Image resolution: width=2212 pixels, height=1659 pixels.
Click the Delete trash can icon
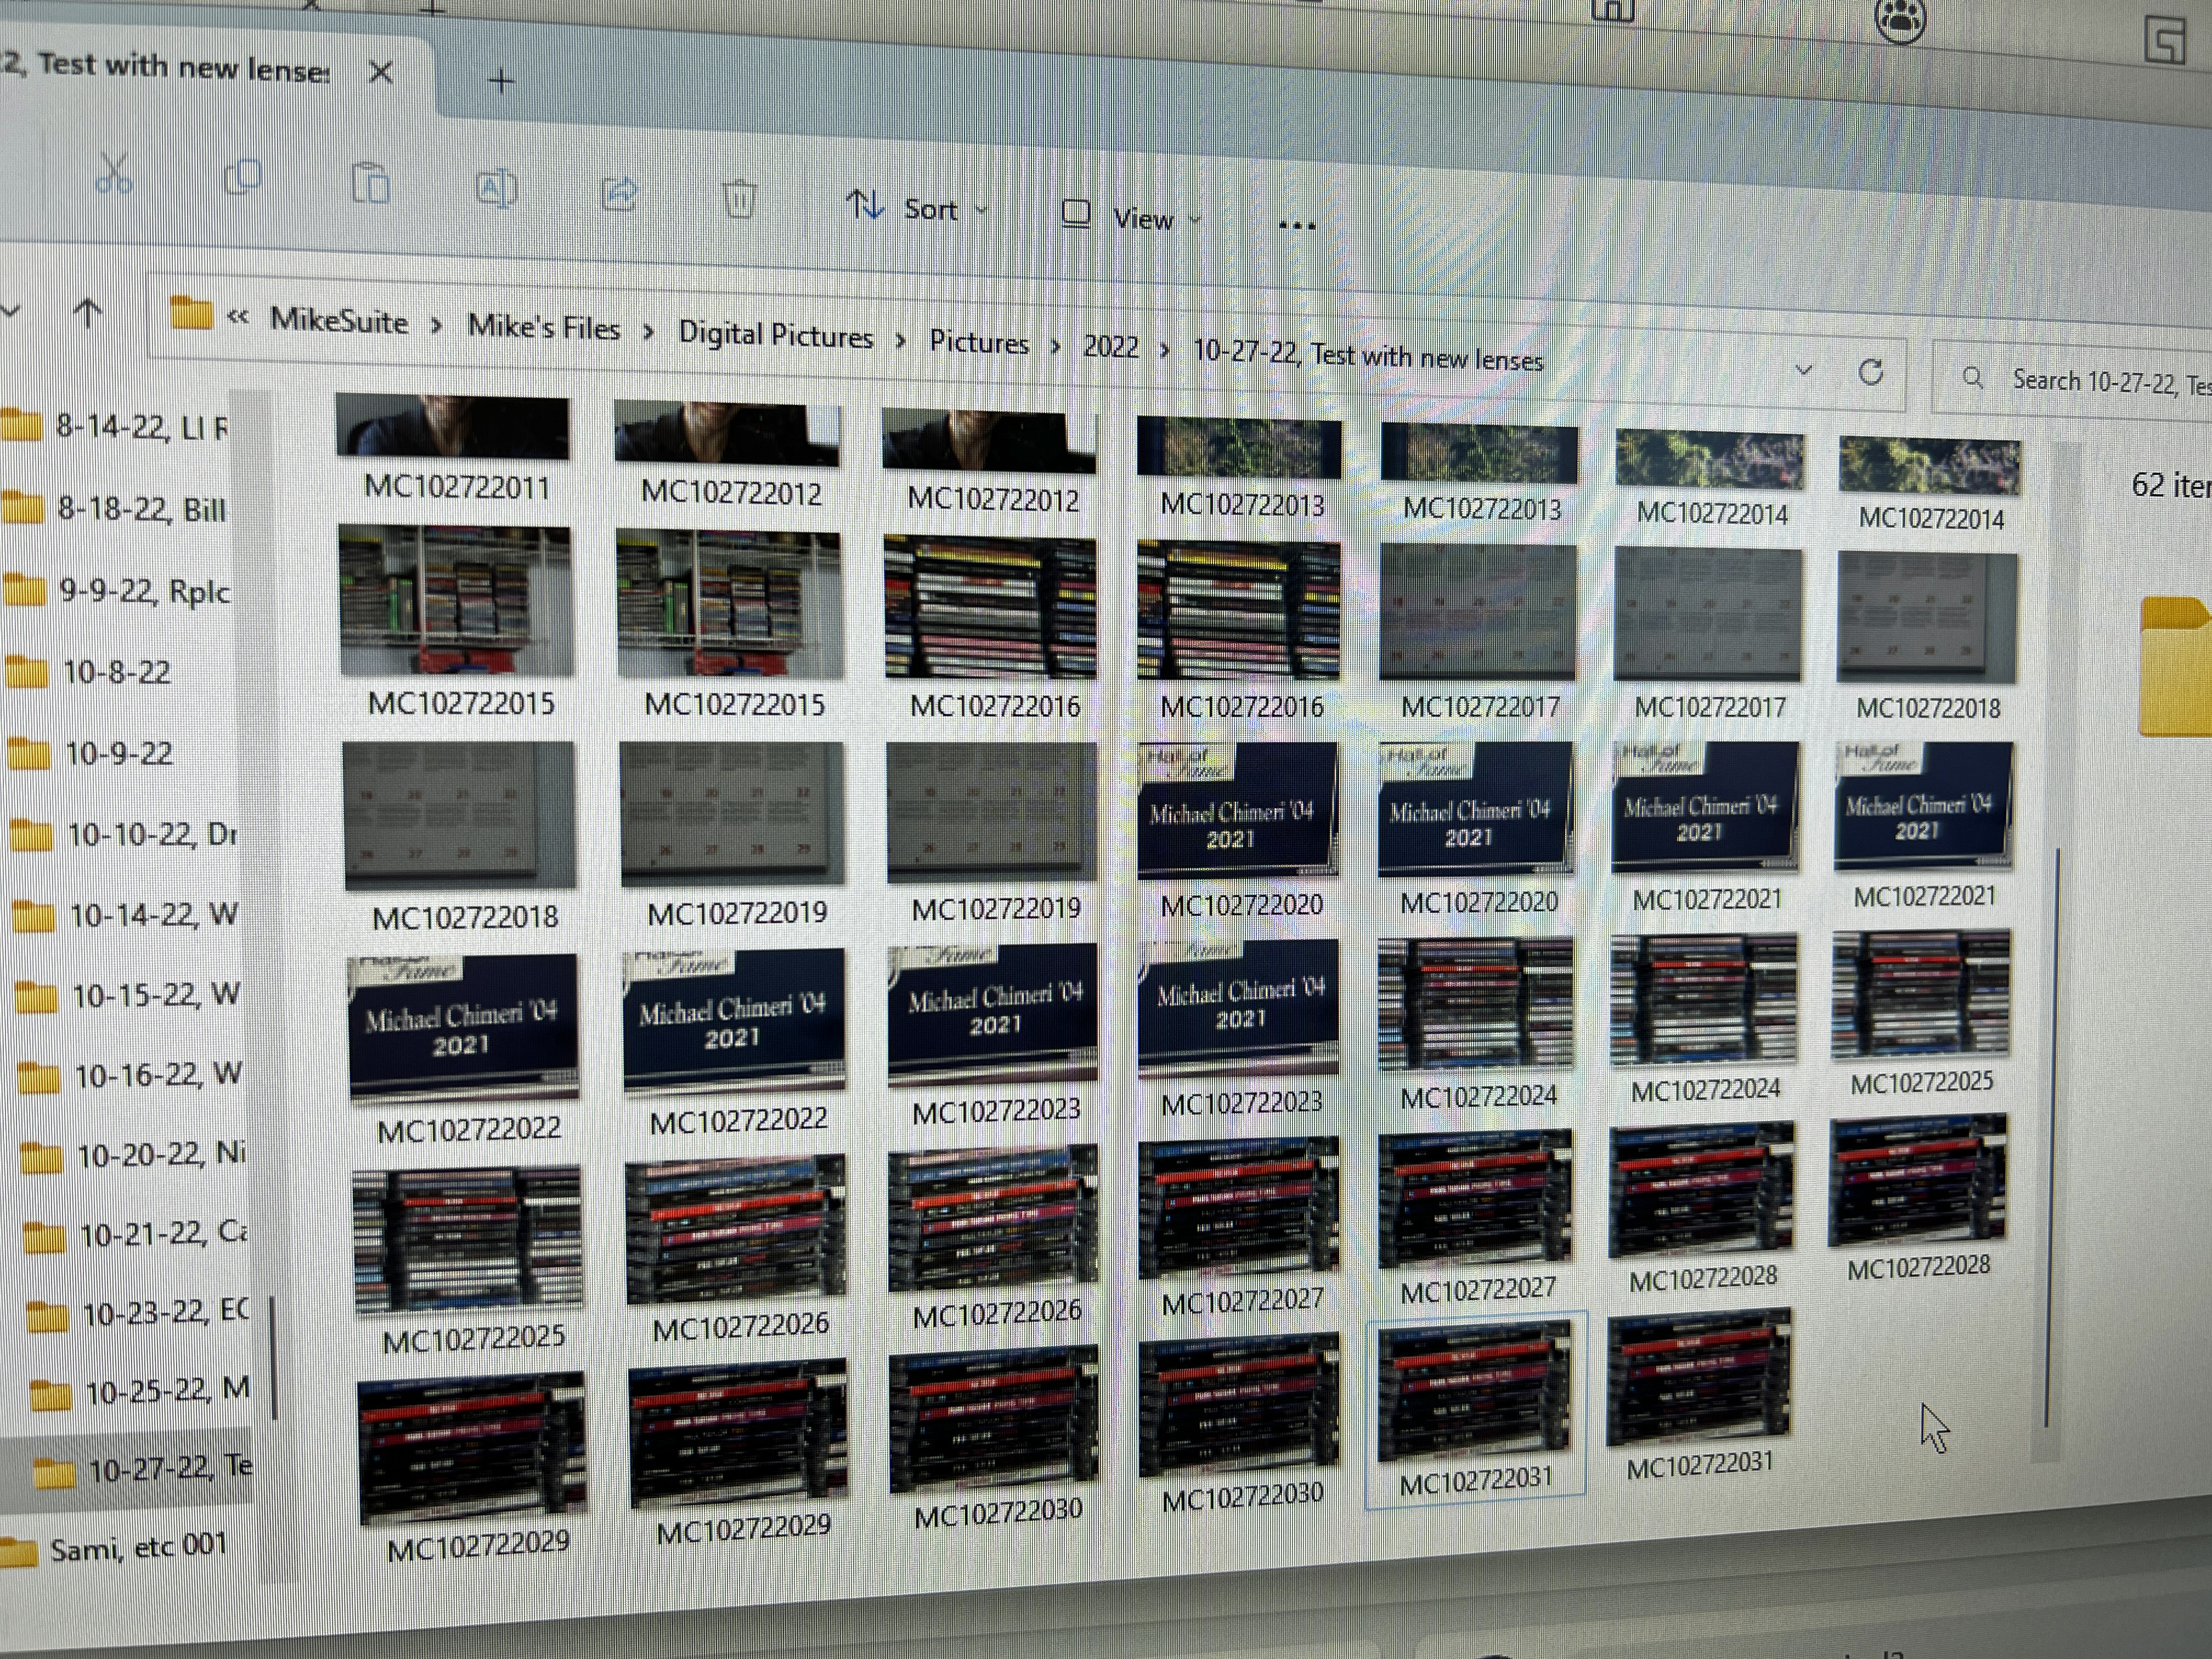click(739, 198)
